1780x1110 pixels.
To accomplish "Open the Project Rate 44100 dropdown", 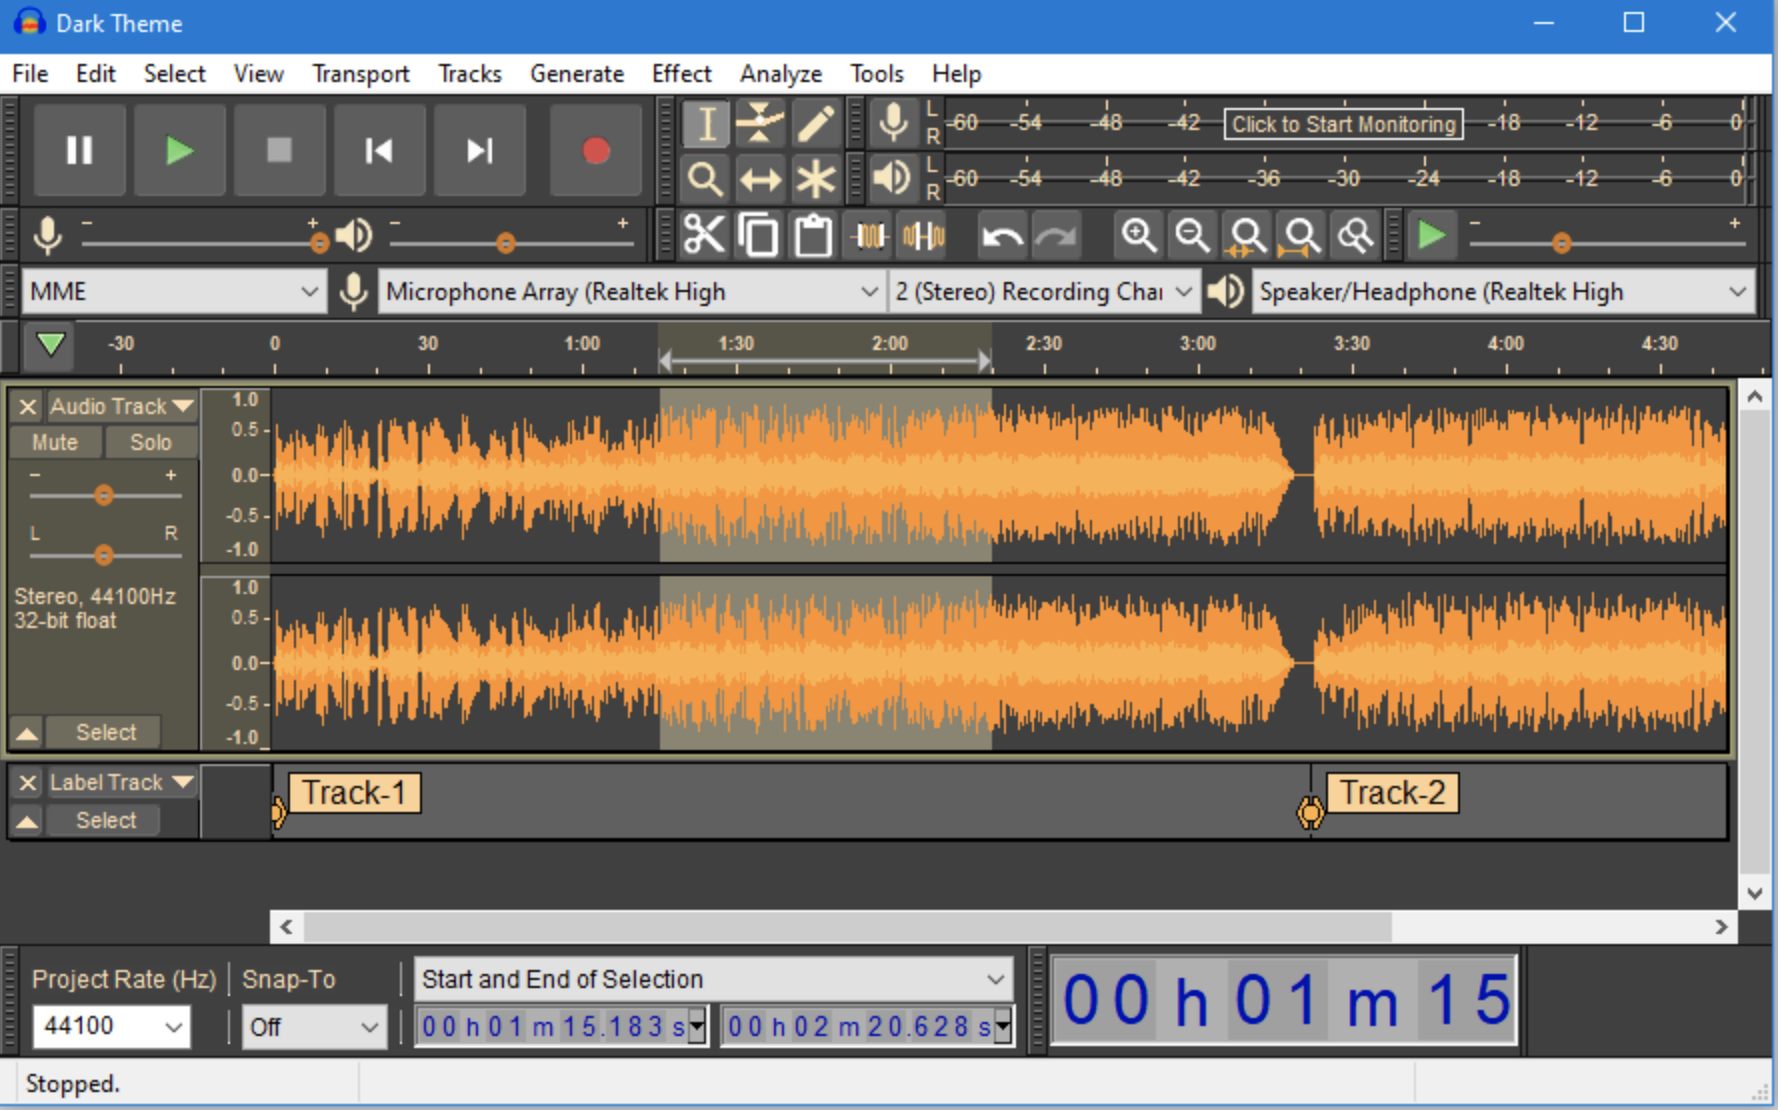I will click(111, 1026).
